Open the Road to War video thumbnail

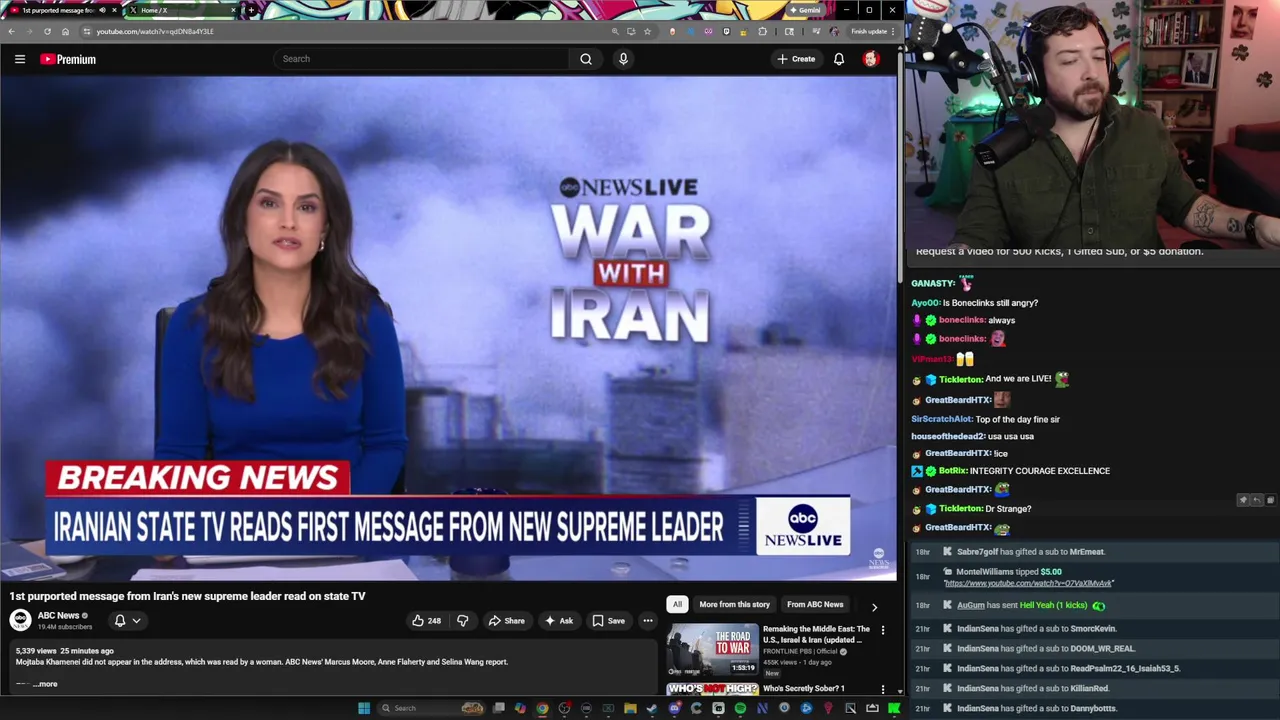click(x=713, y=648)
